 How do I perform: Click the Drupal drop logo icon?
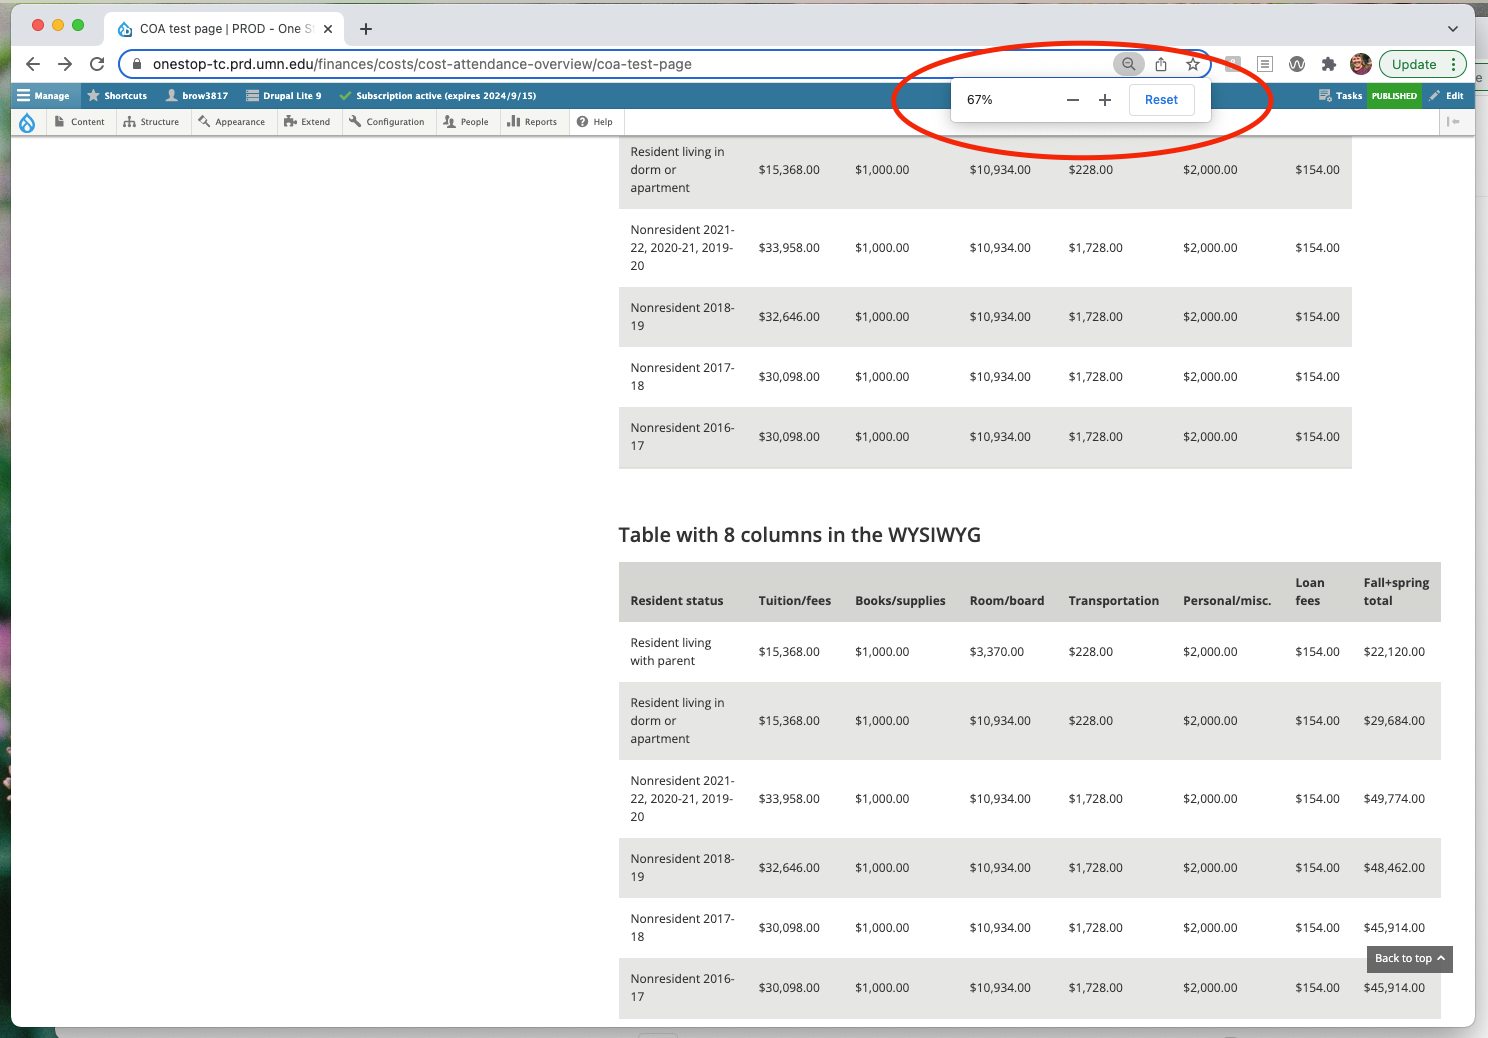(27, 122)
